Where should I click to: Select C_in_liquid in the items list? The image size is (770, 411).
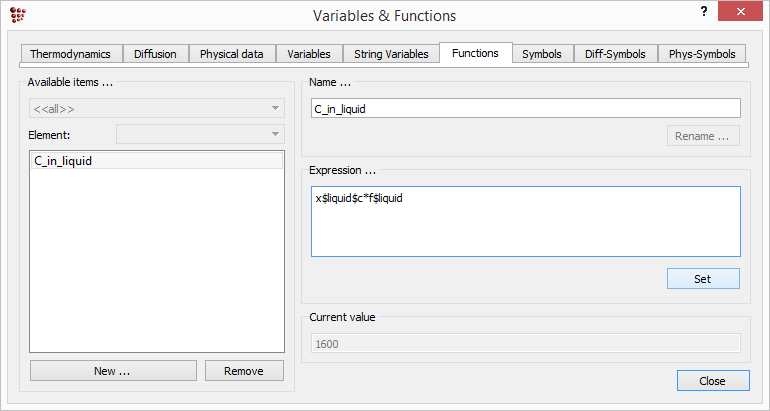(64, 160)
